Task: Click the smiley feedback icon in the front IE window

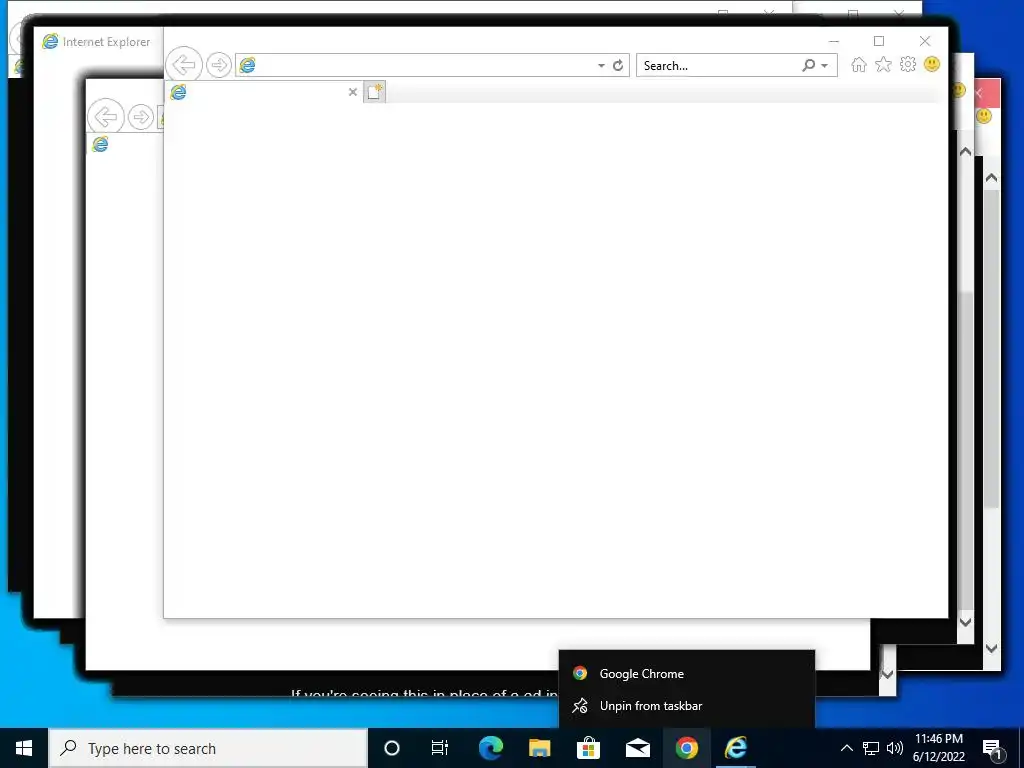Action: click(932, 64)
